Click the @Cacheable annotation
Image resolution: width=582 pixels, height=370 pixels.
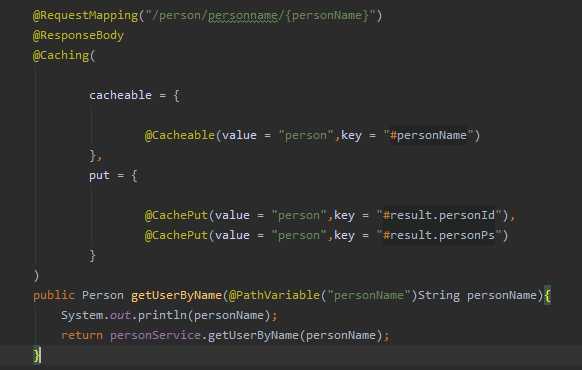pyautogui.click(x=180, y=135)
